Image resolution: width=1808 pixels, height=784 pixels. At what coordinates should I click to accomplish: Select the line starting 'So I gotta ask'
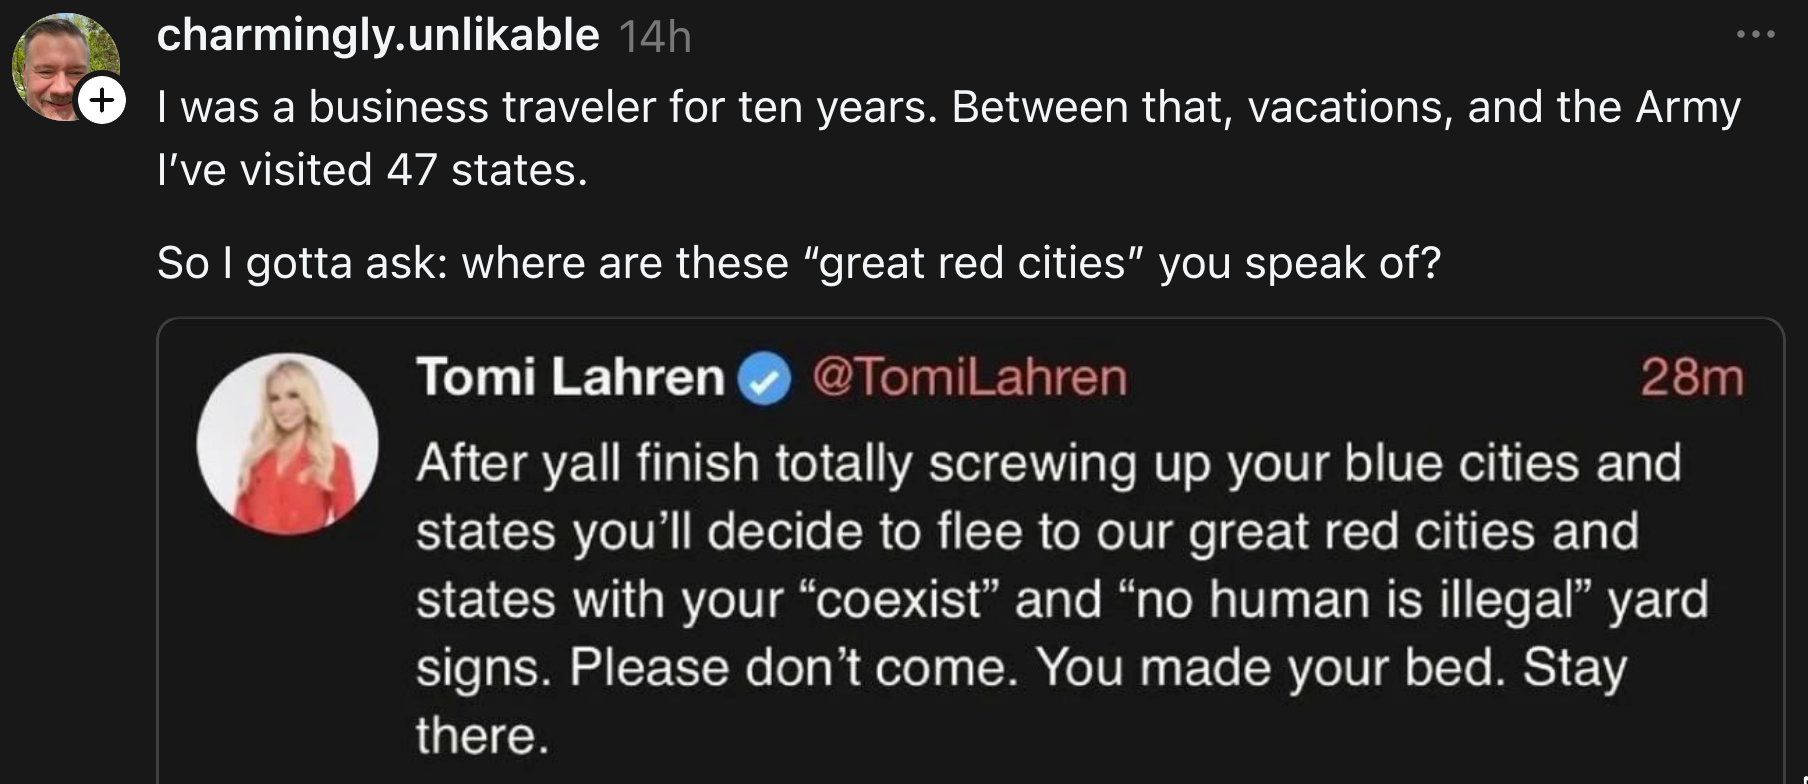[x=800, y=263]
